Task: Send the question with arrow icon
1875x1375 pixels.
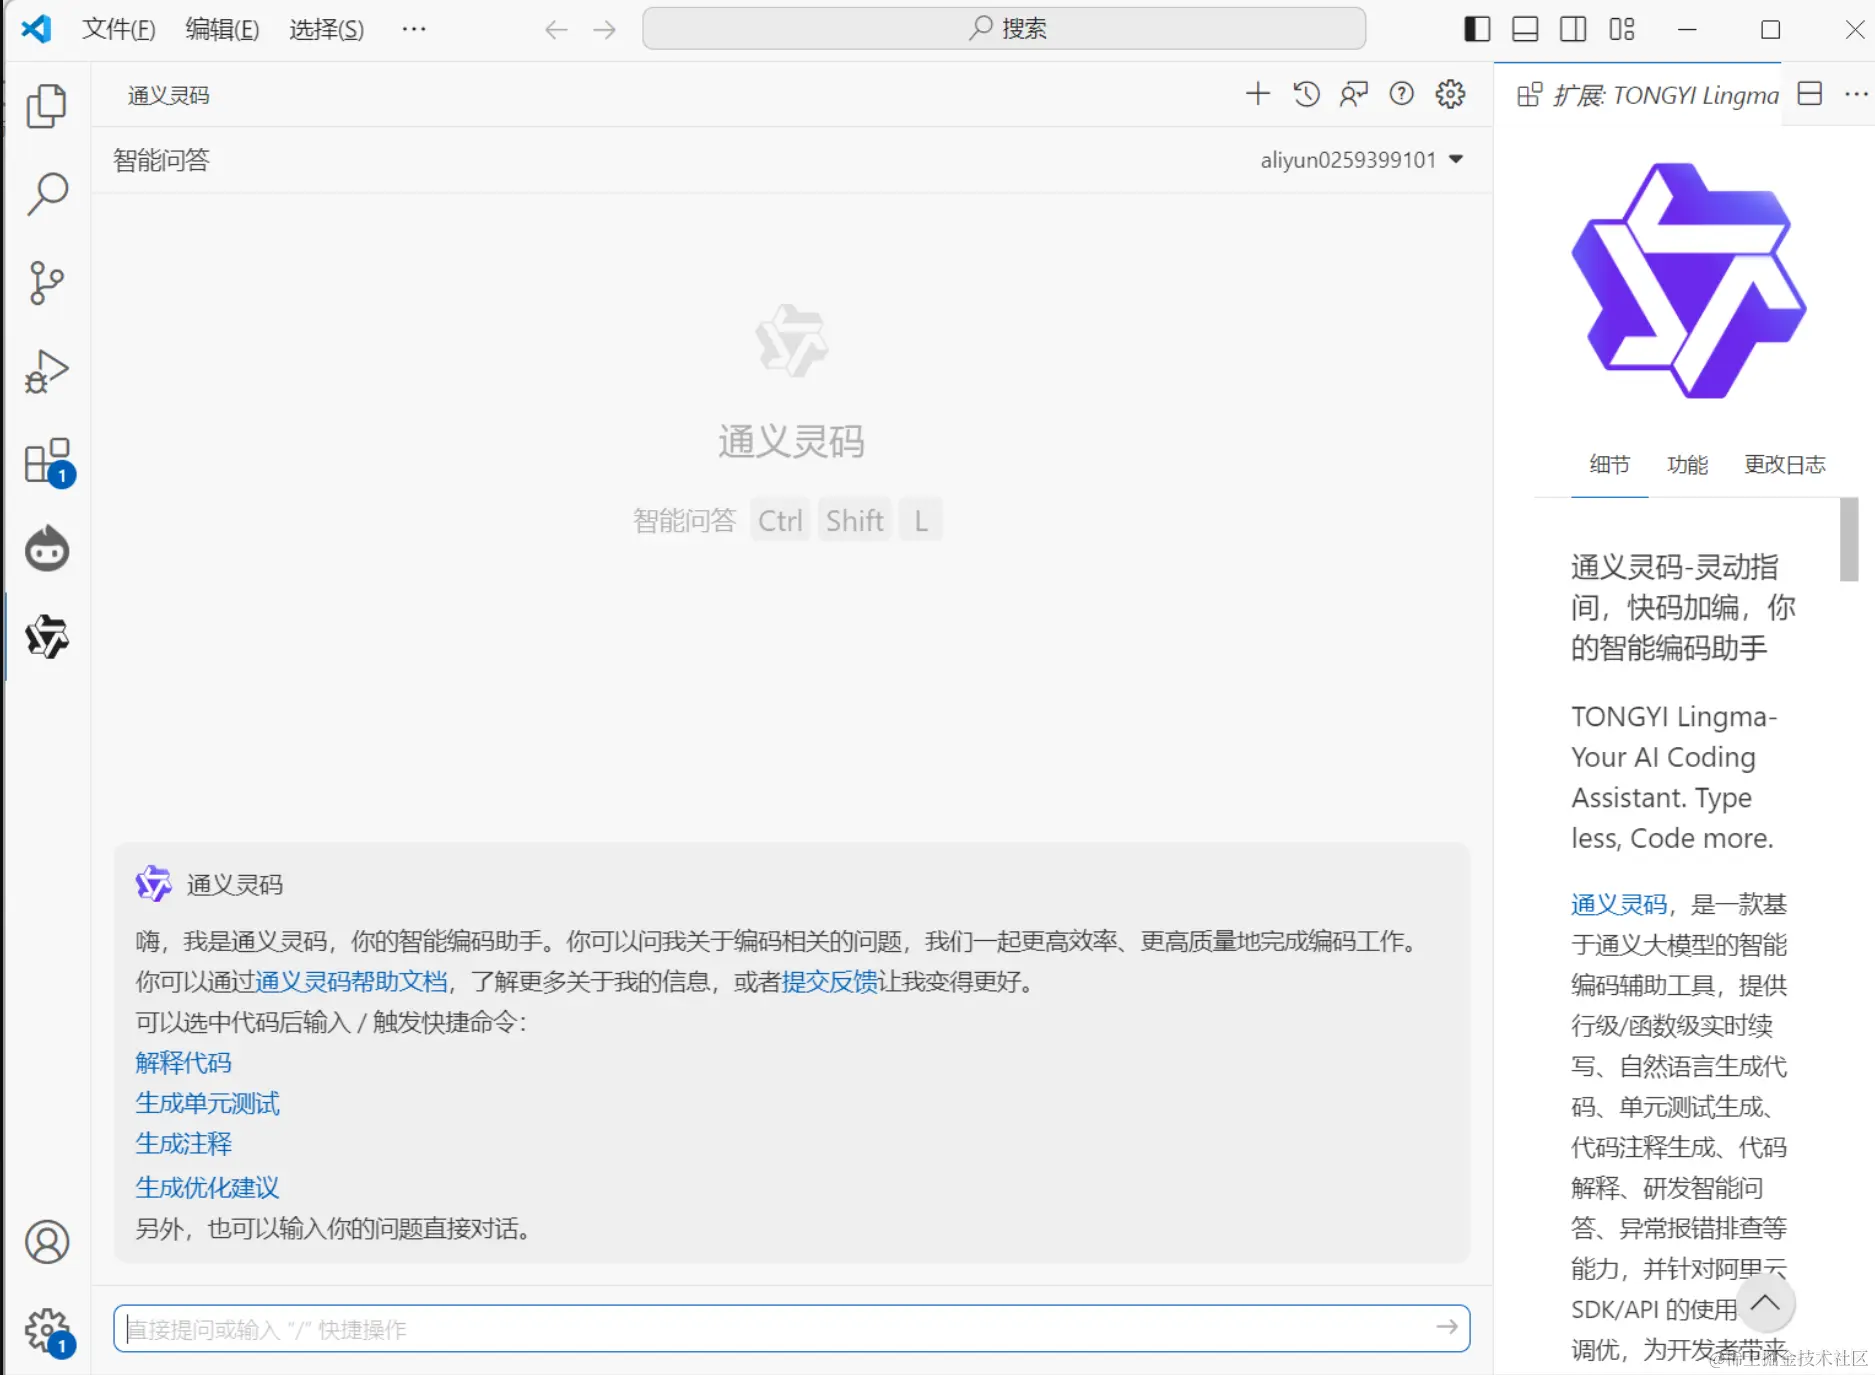Action: point(1447,1327)
